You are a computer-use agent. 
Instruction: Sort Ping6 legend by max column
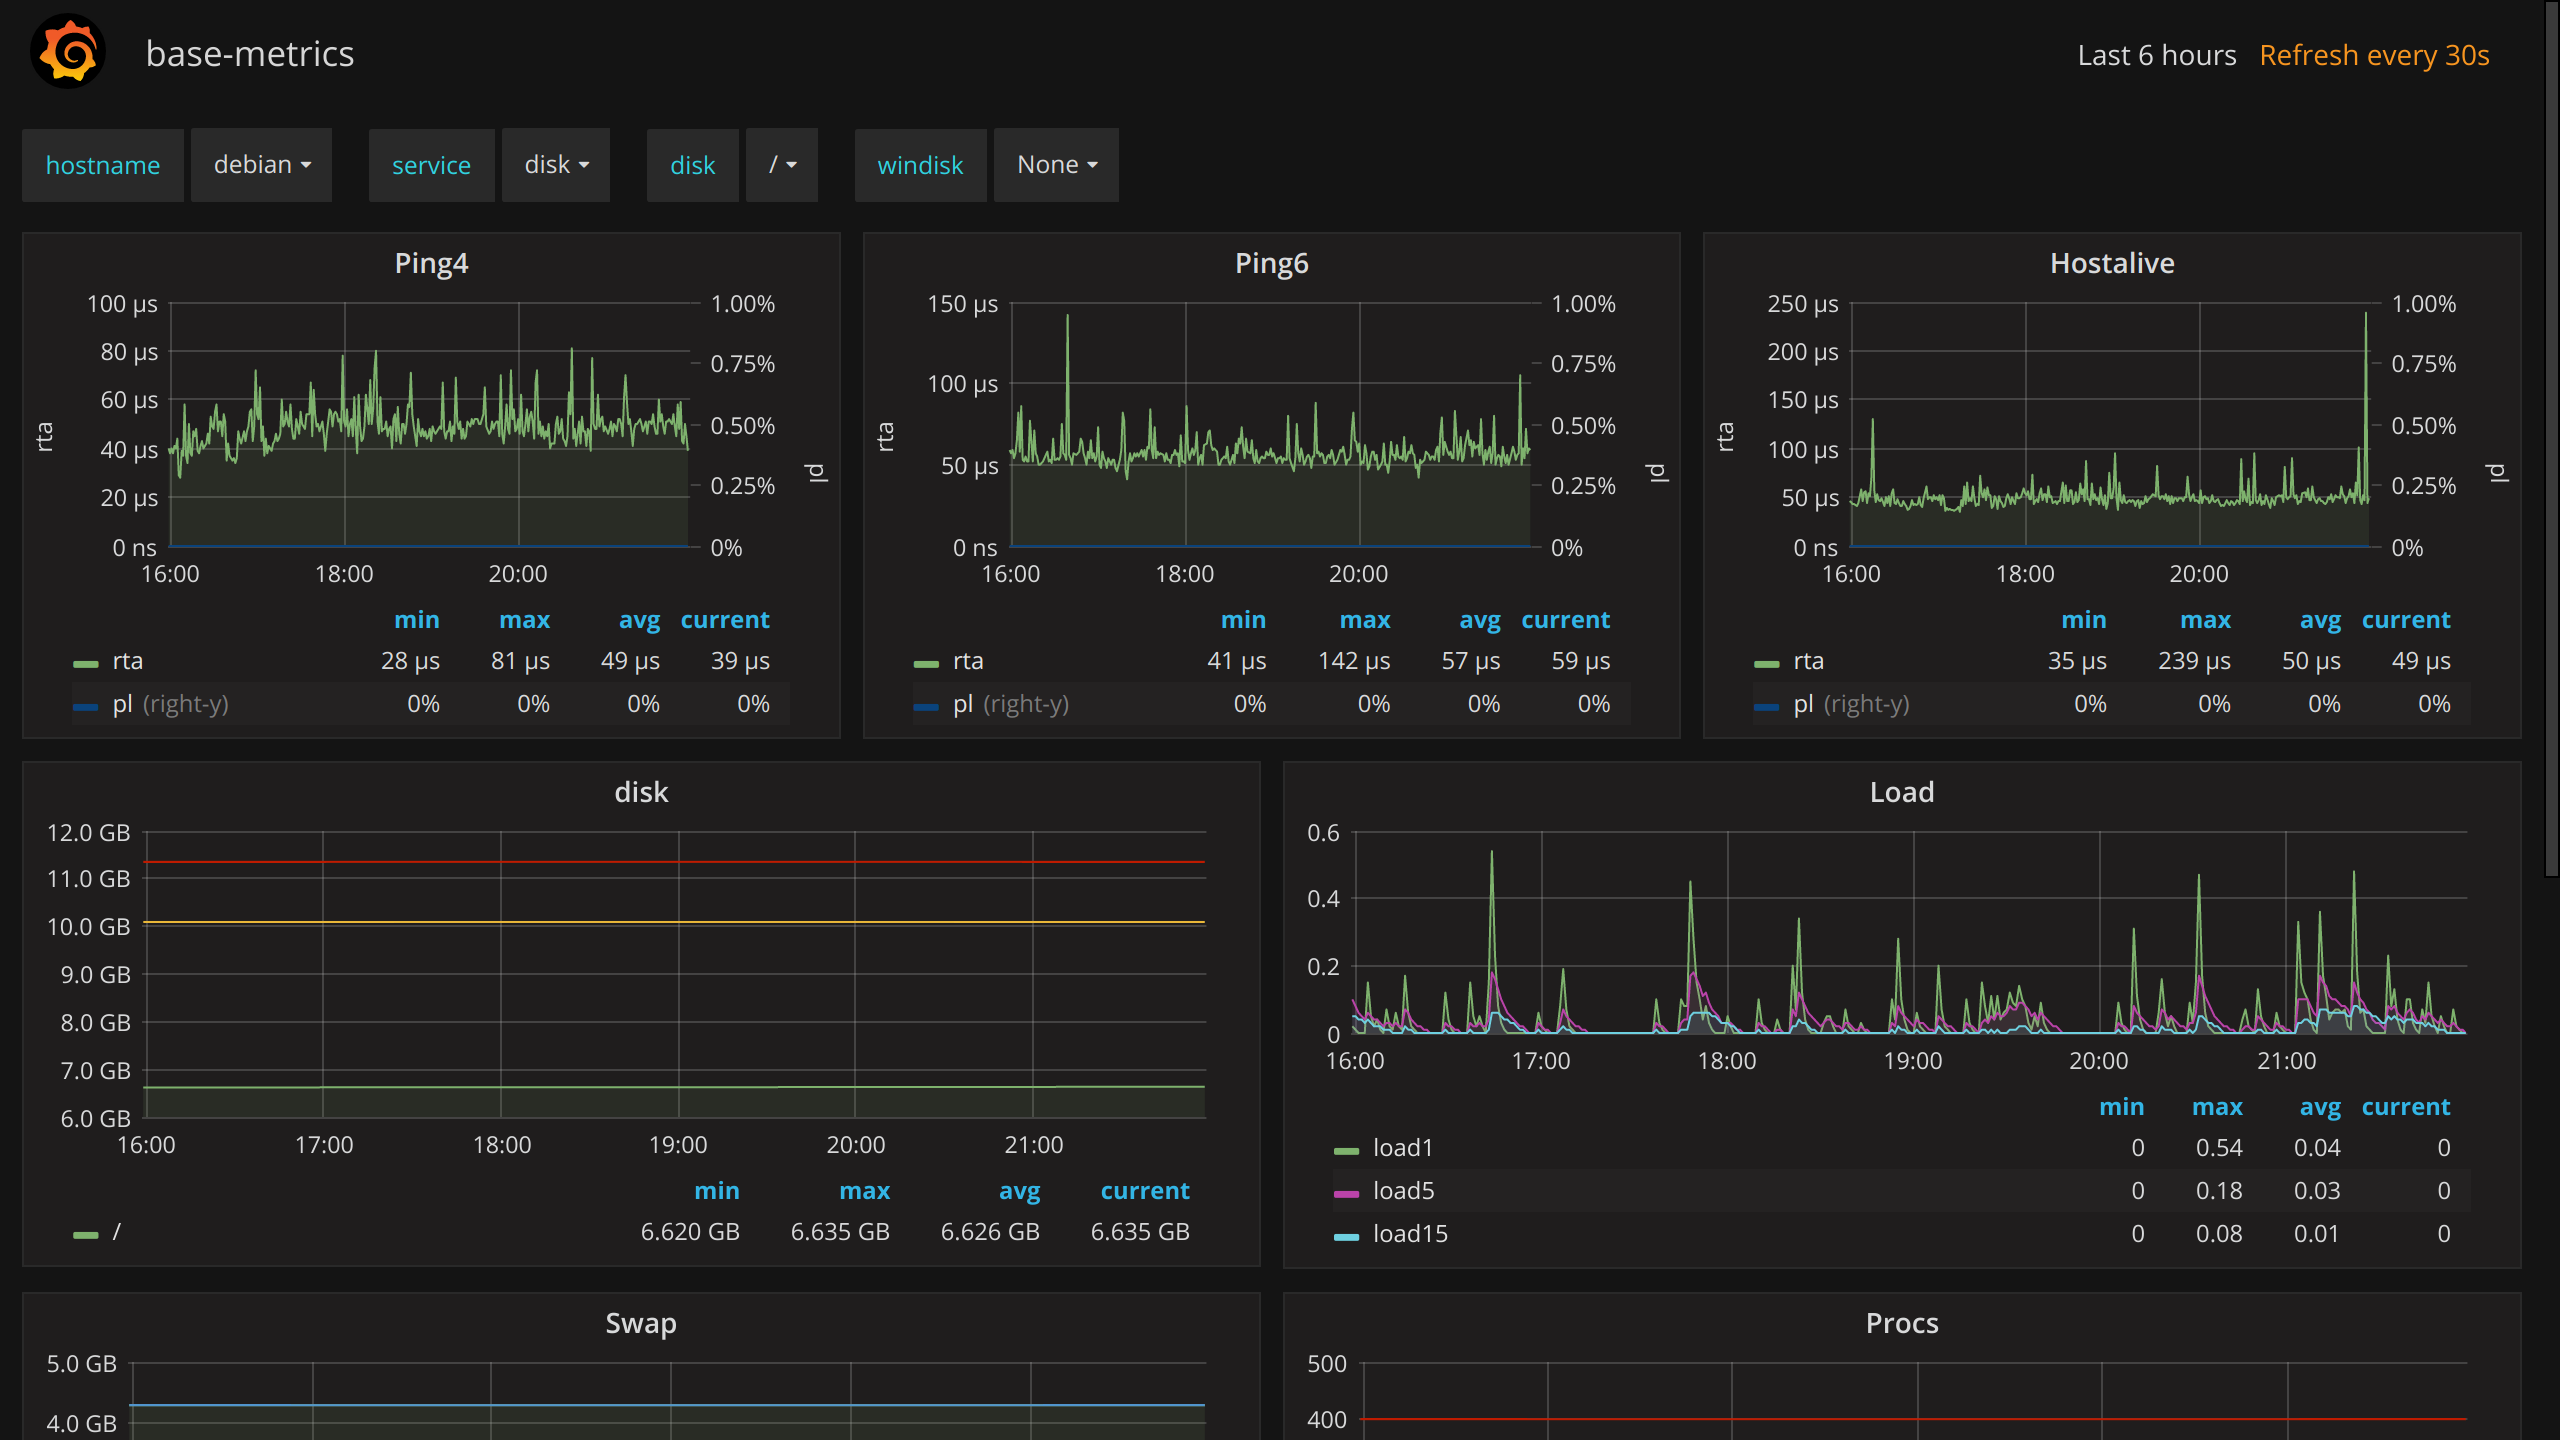coord(1364,620)
